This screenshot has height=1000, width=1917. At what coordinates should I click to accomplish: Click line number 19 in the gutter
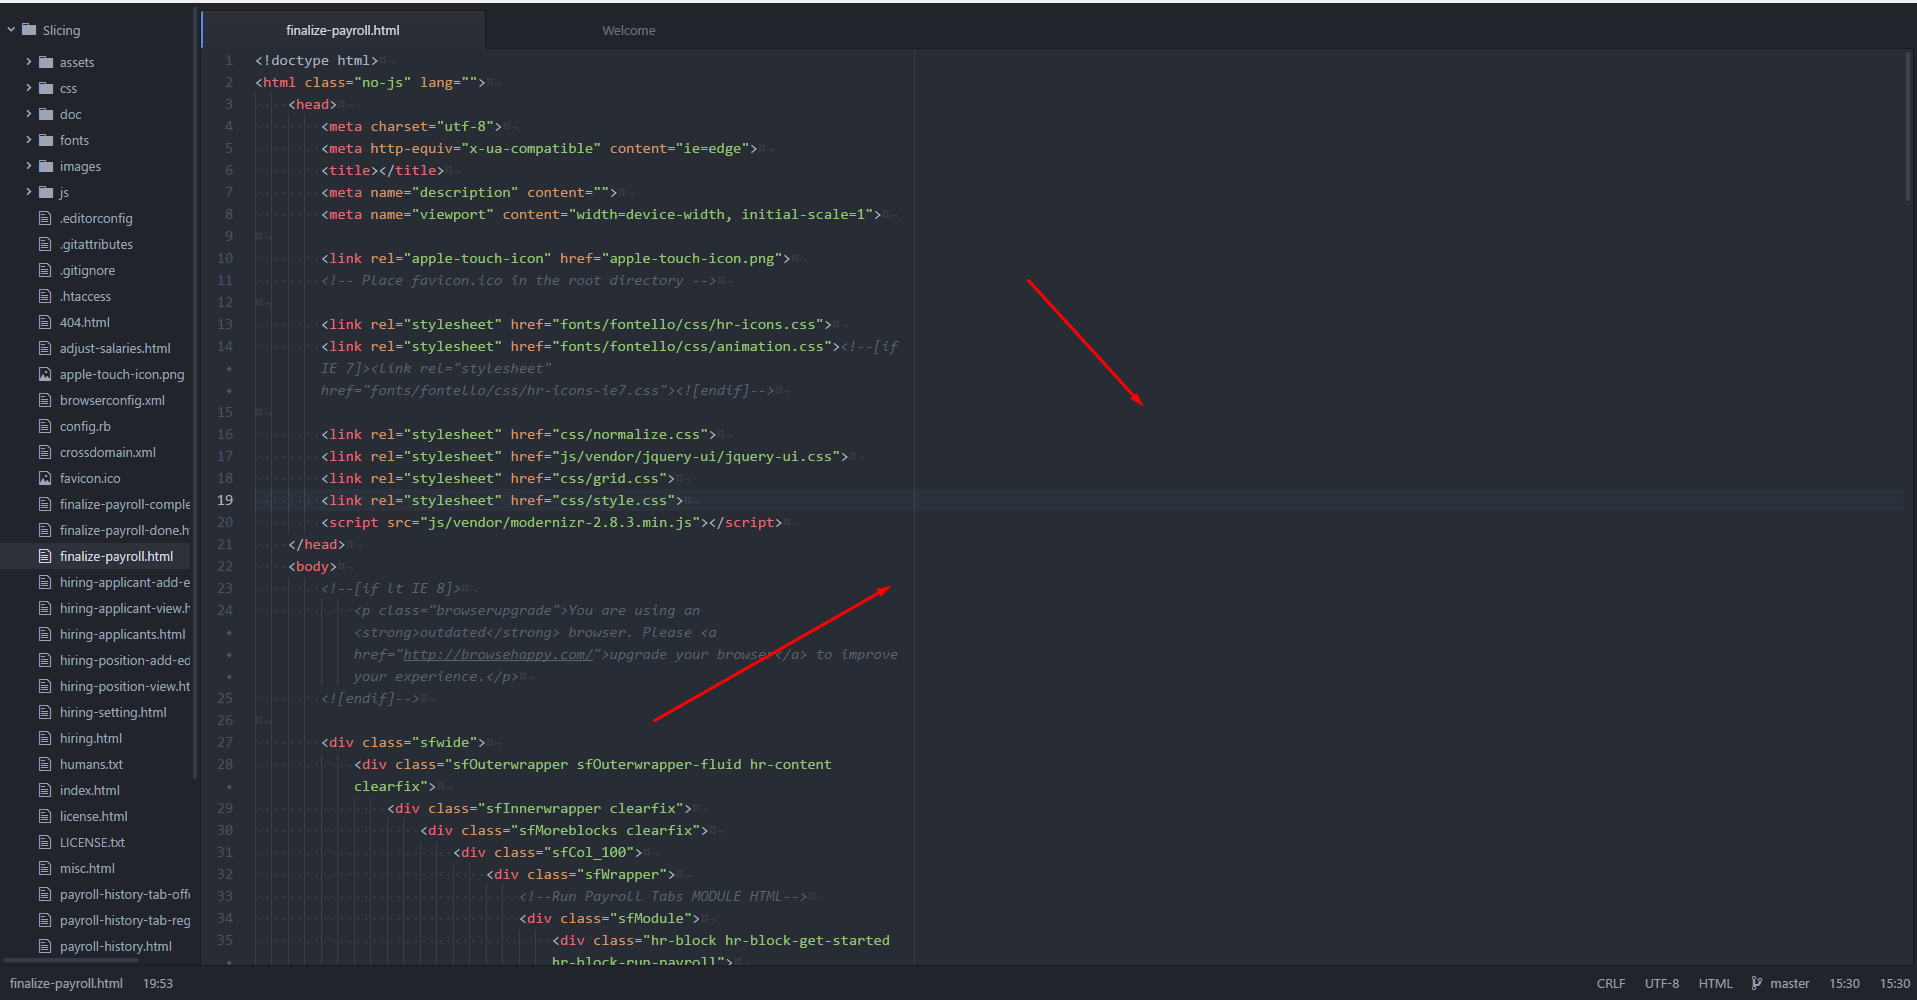click(225, 500)
